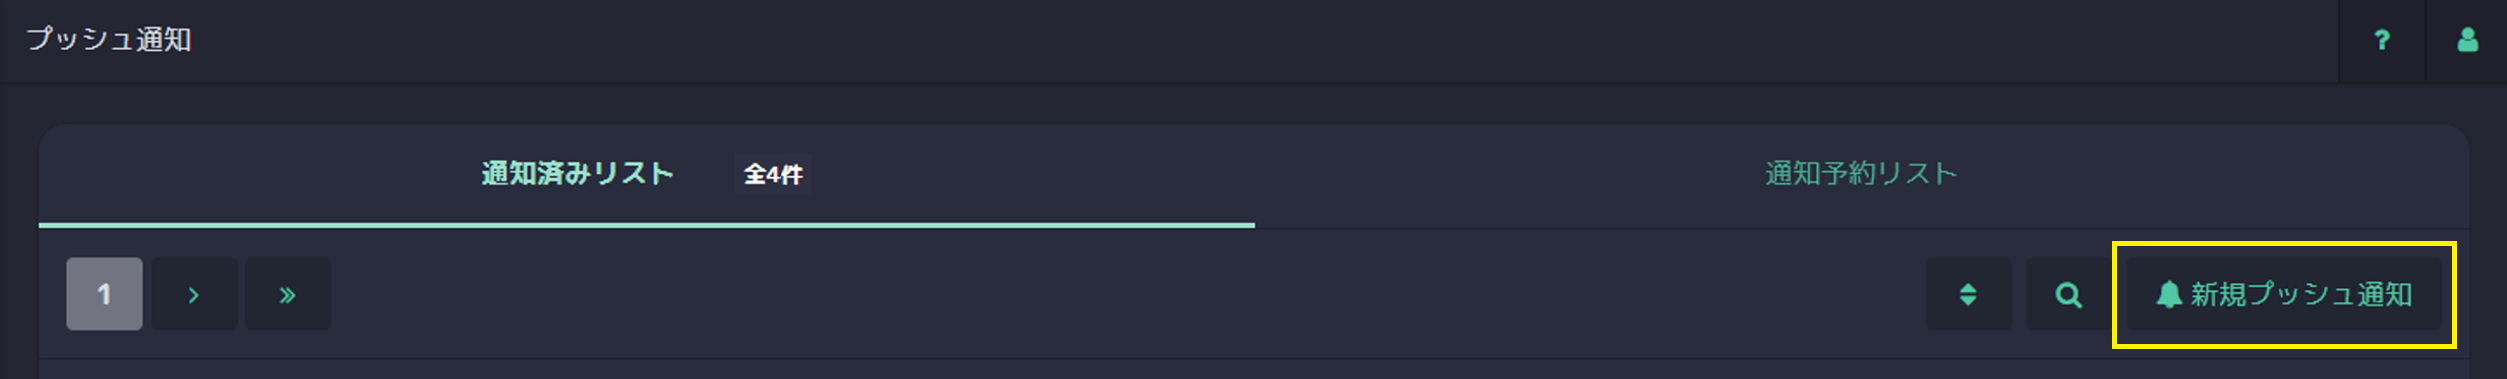Create a 新規プッシュ通知
Image resolution: width=2507 pixels, height=379 pixels.
pyautogui.click(x=2283, y=295)
